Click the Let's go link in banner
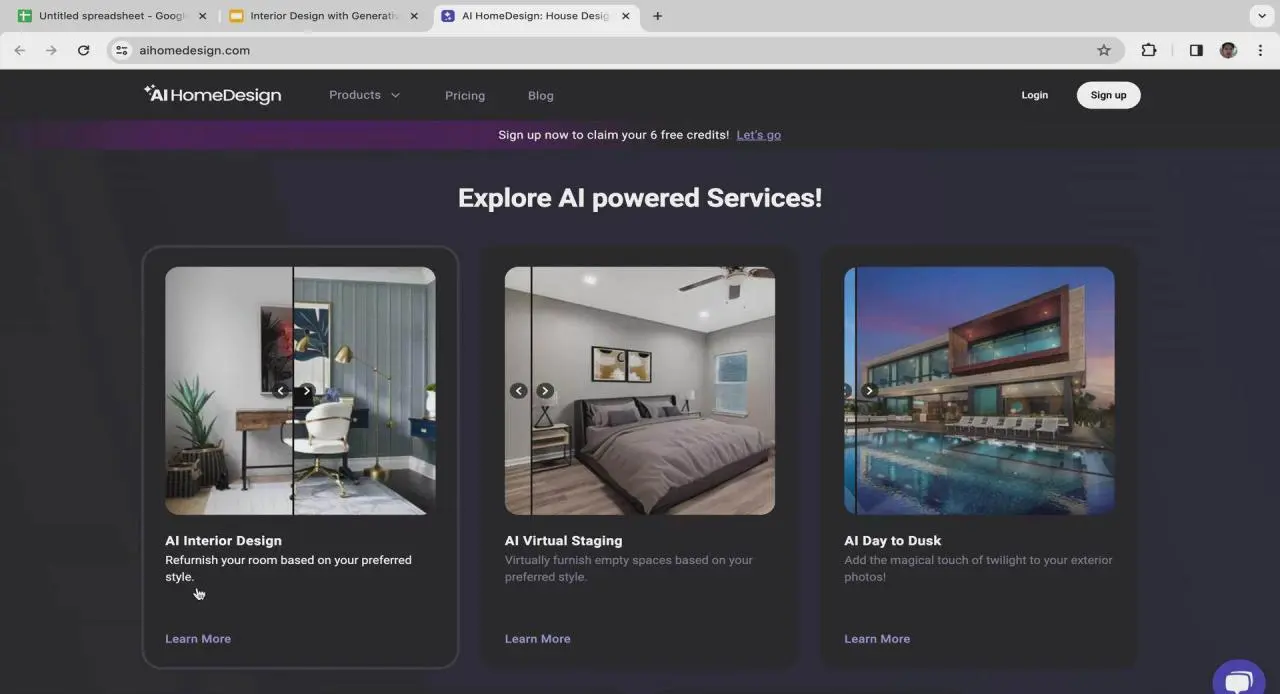This screenshot has height=694, width=1280. pos(758,135)
